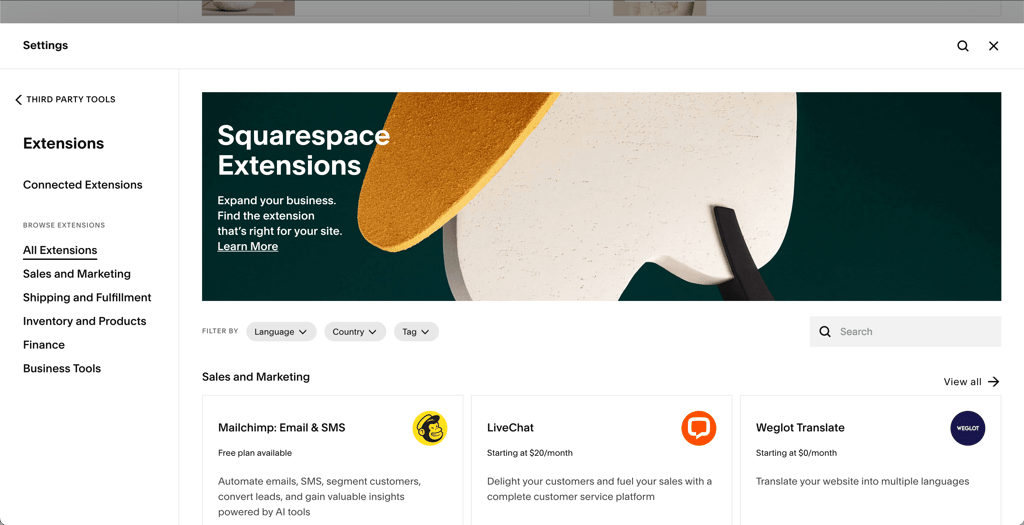1024x525 pixels.
Task: Click 'Translate your website into multiple languages' text
Action: 863,482
